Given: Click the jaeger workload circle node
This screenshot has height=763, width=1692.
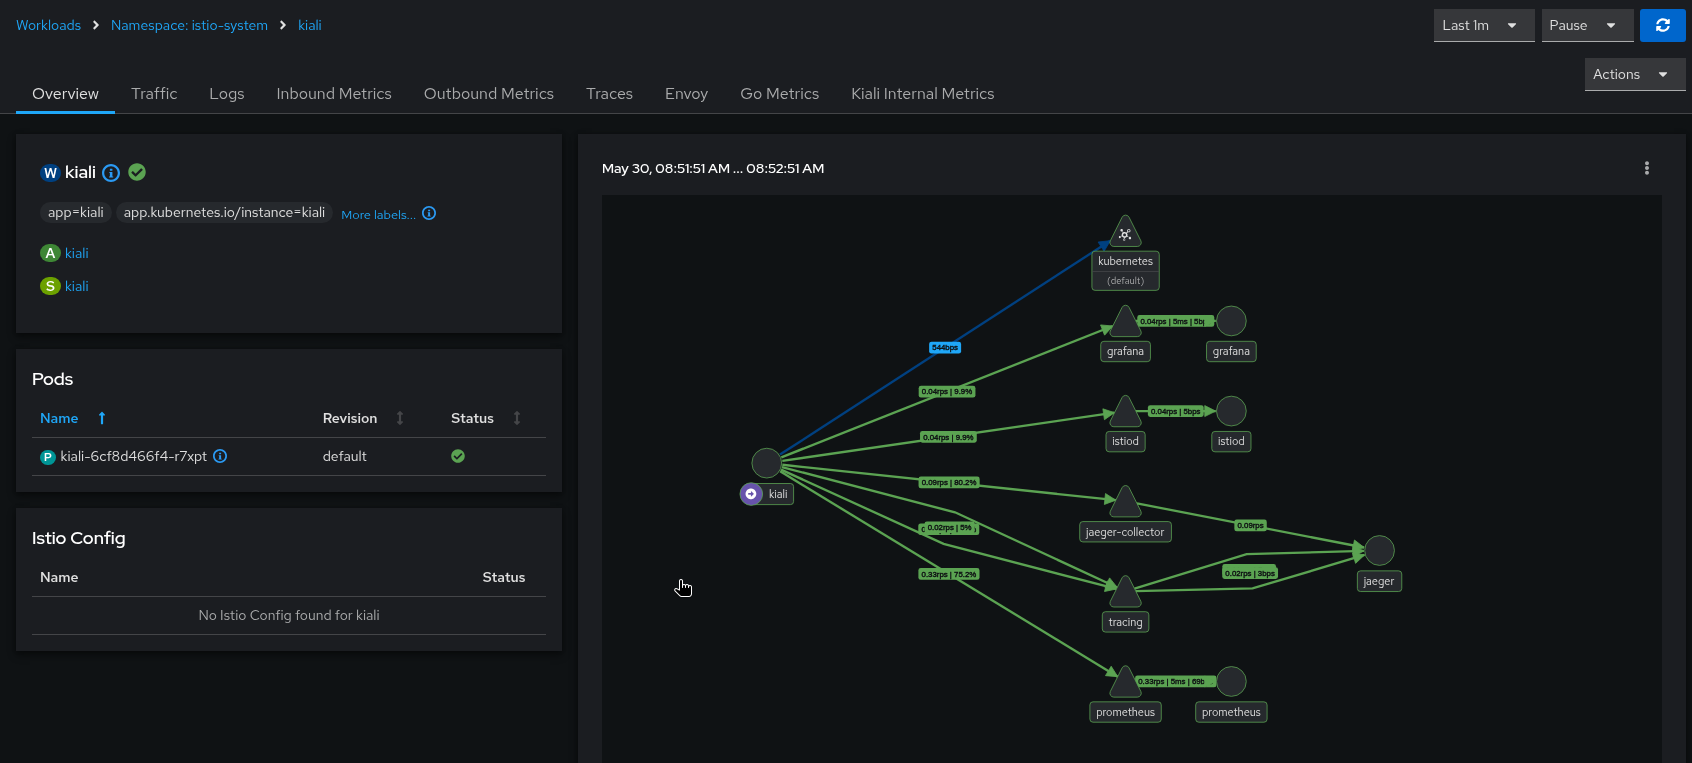Looking at the screenshot, I should [x=1379, y=550].
